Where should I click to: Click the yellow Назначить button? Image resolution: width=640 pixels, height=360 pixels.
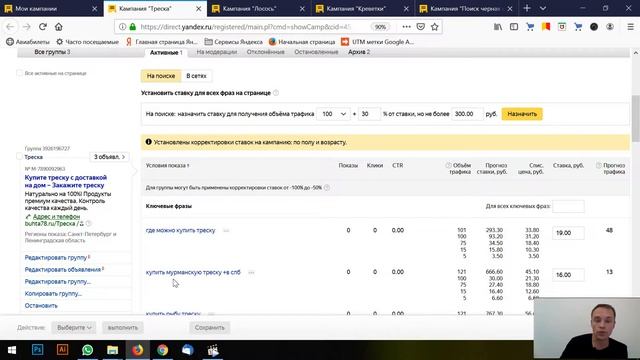pyautogui.click(x=522, y=114)
